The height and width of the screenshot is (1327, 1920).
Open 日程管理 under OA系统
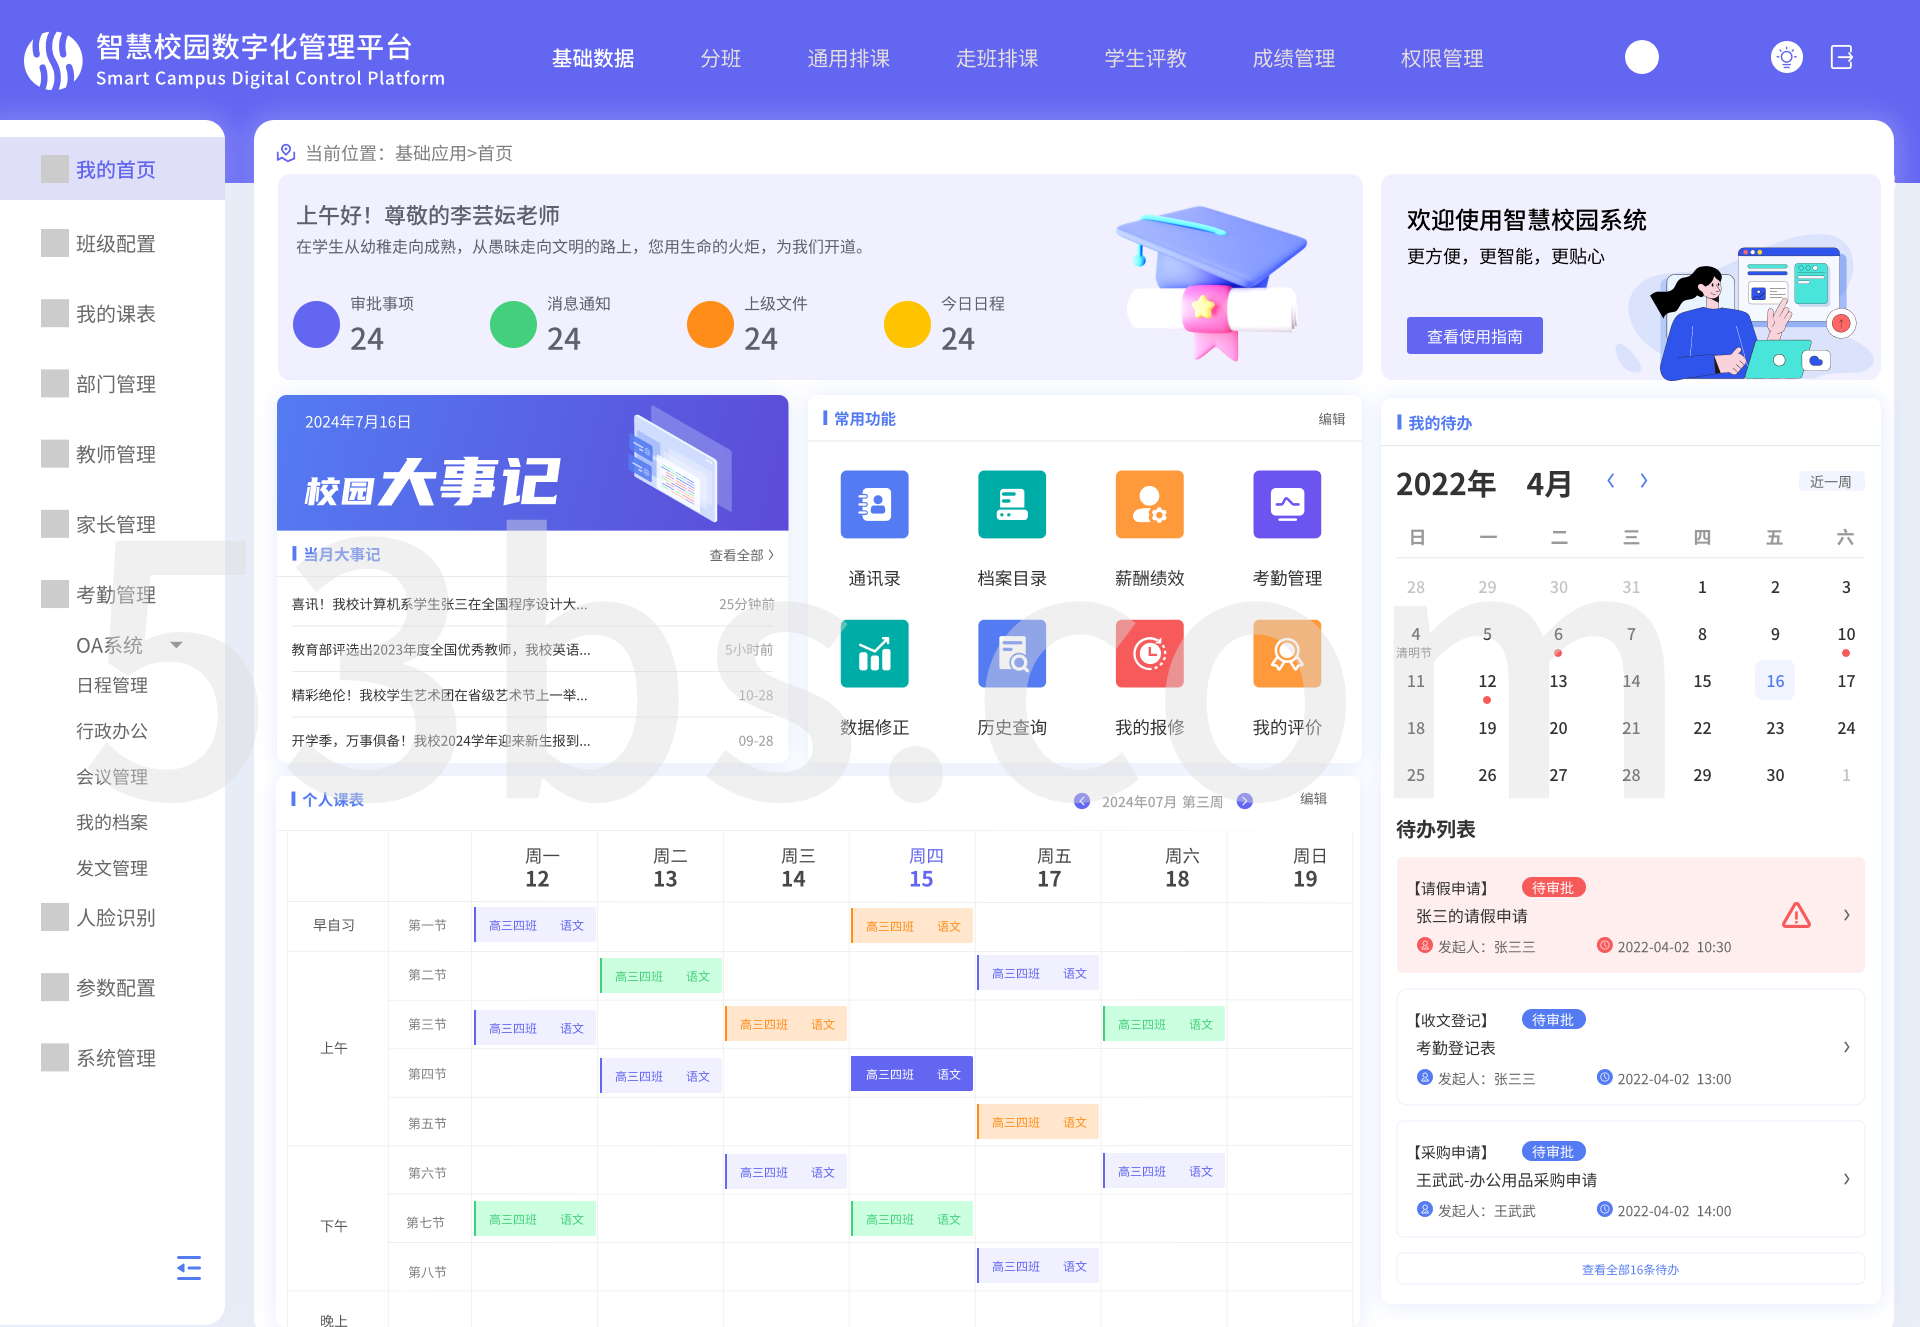click(112, 685)
